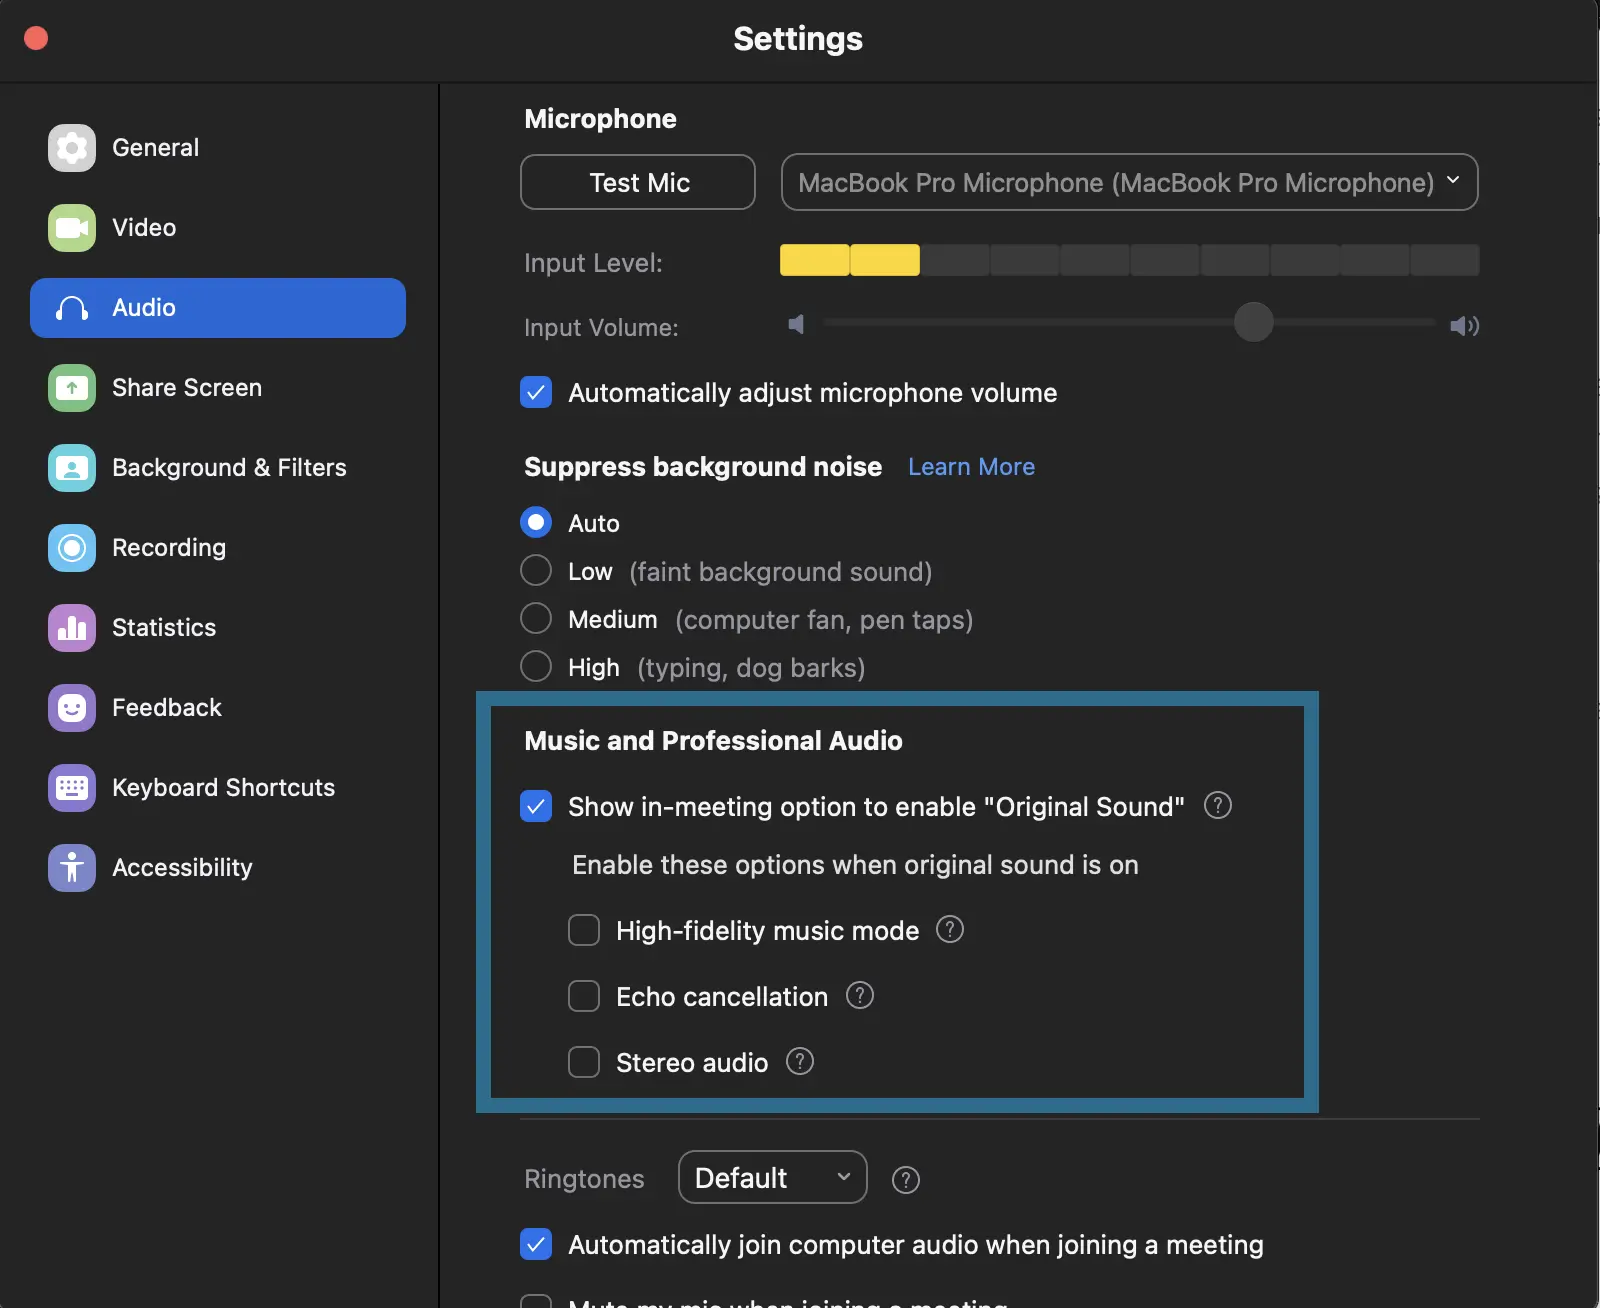Switch to Statistics tab
1600x1308 pixels.
pyautogui.click(x=218, y=628)
